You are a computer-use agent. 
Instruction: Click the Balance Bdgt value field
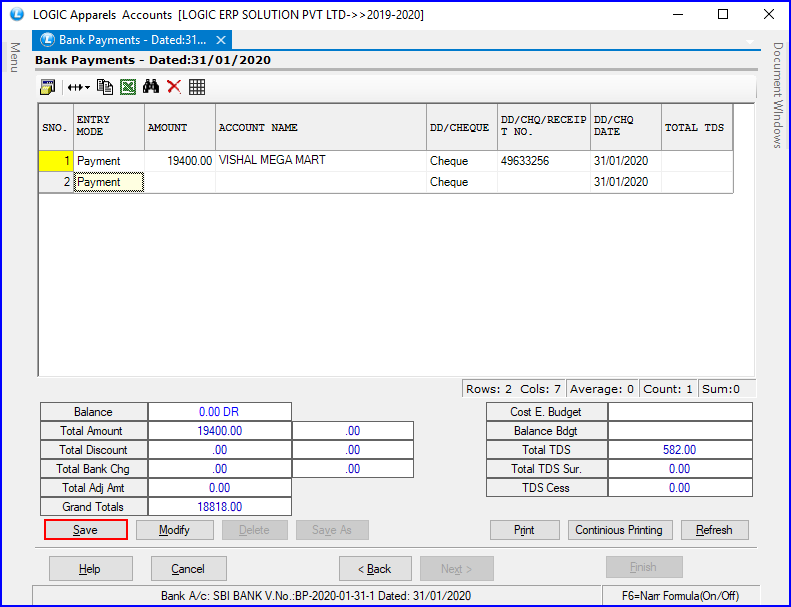(x=680, y=431)
